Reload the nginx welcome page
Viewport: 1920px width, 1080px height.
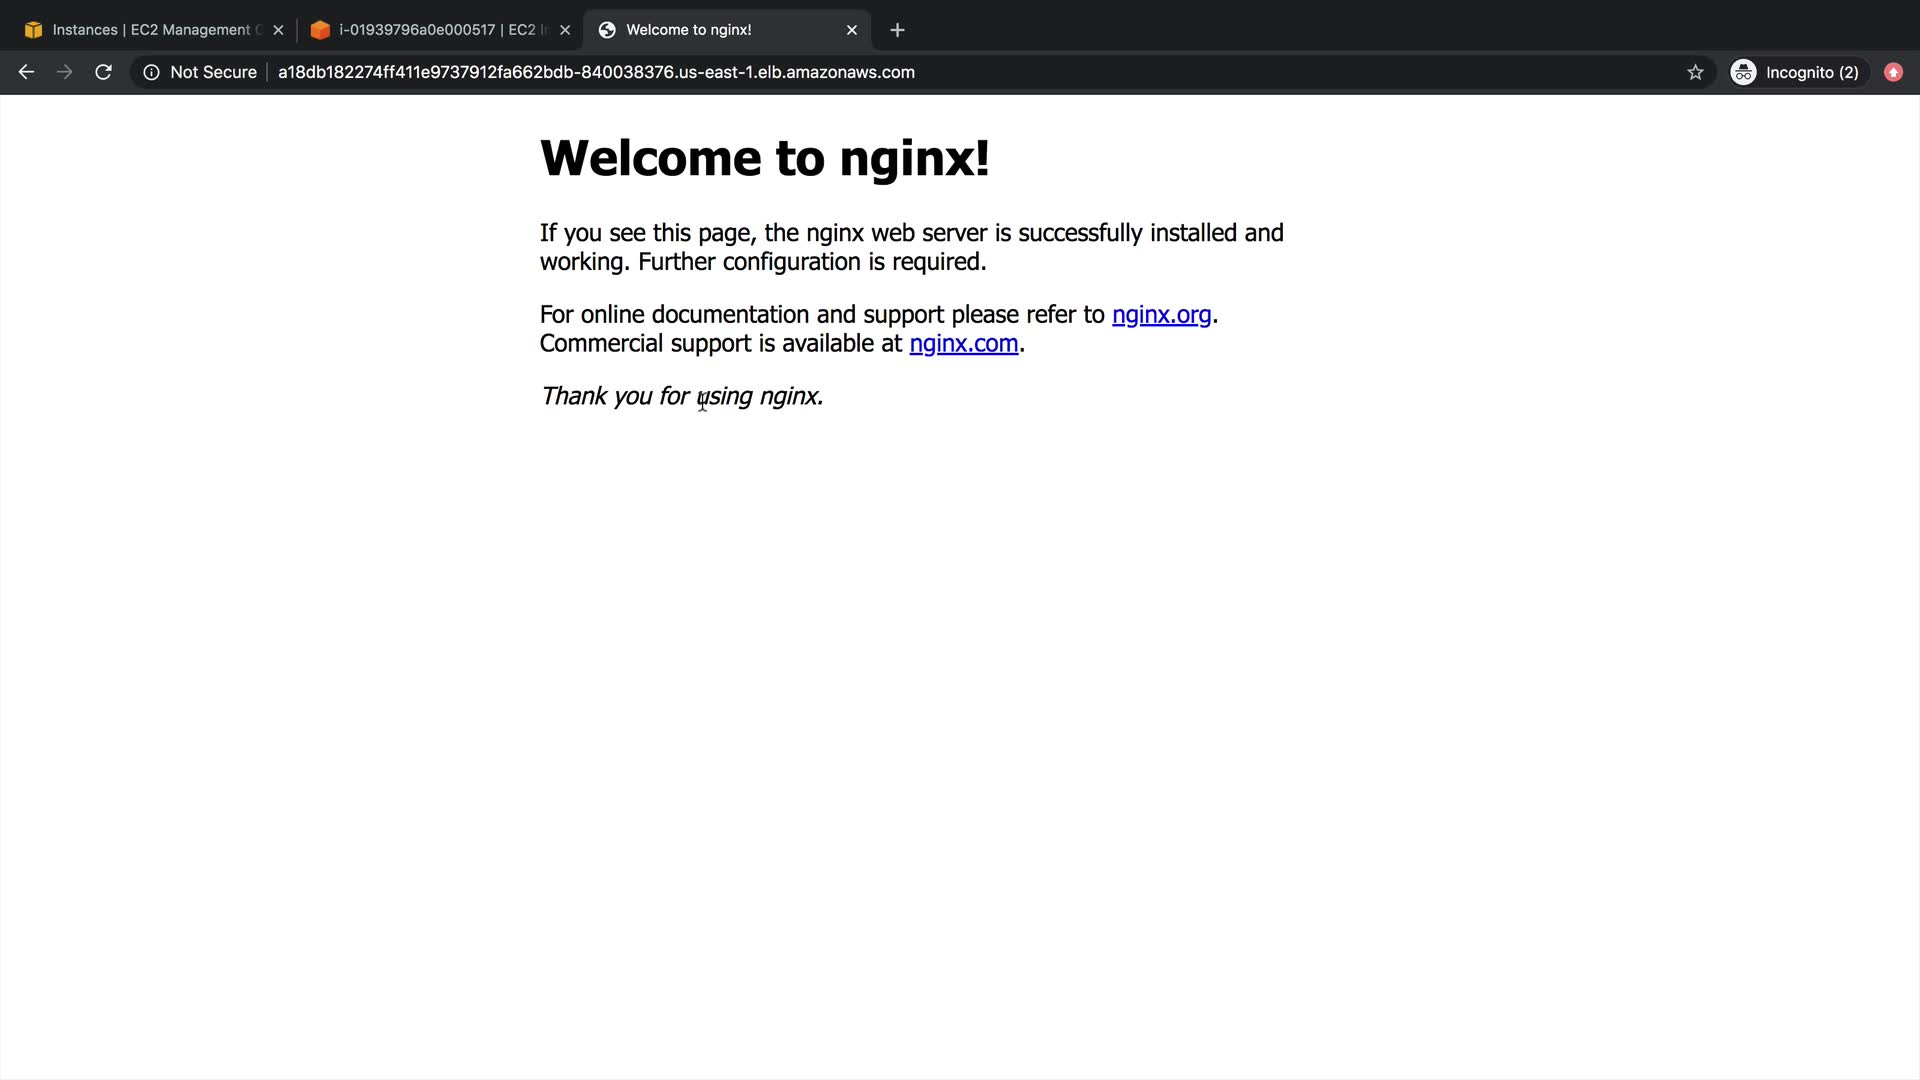(103, 72)
